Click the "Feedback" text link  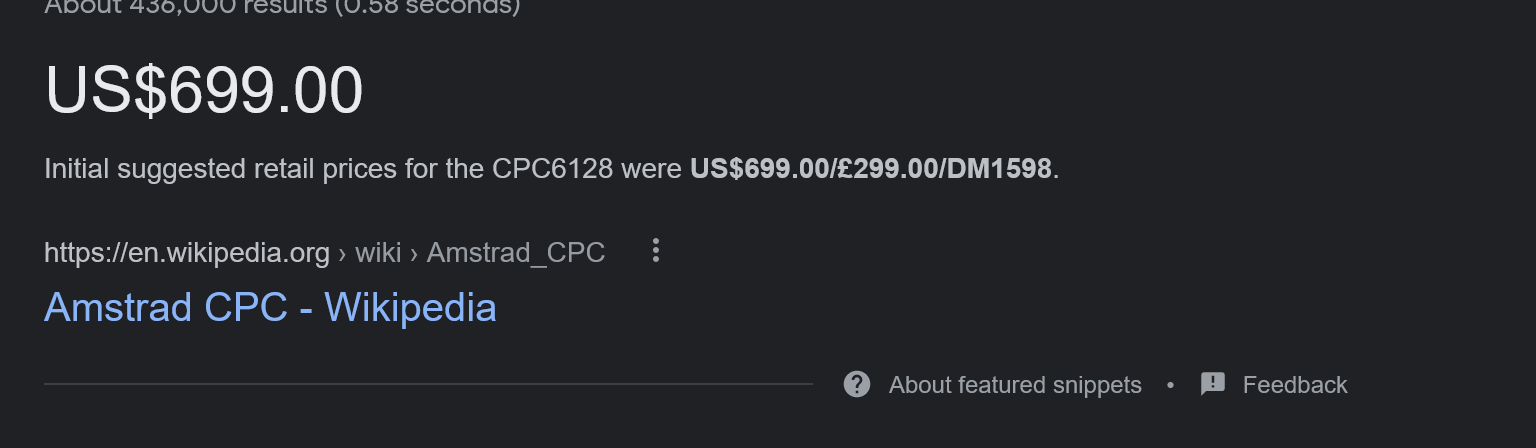coord(1295,385)
